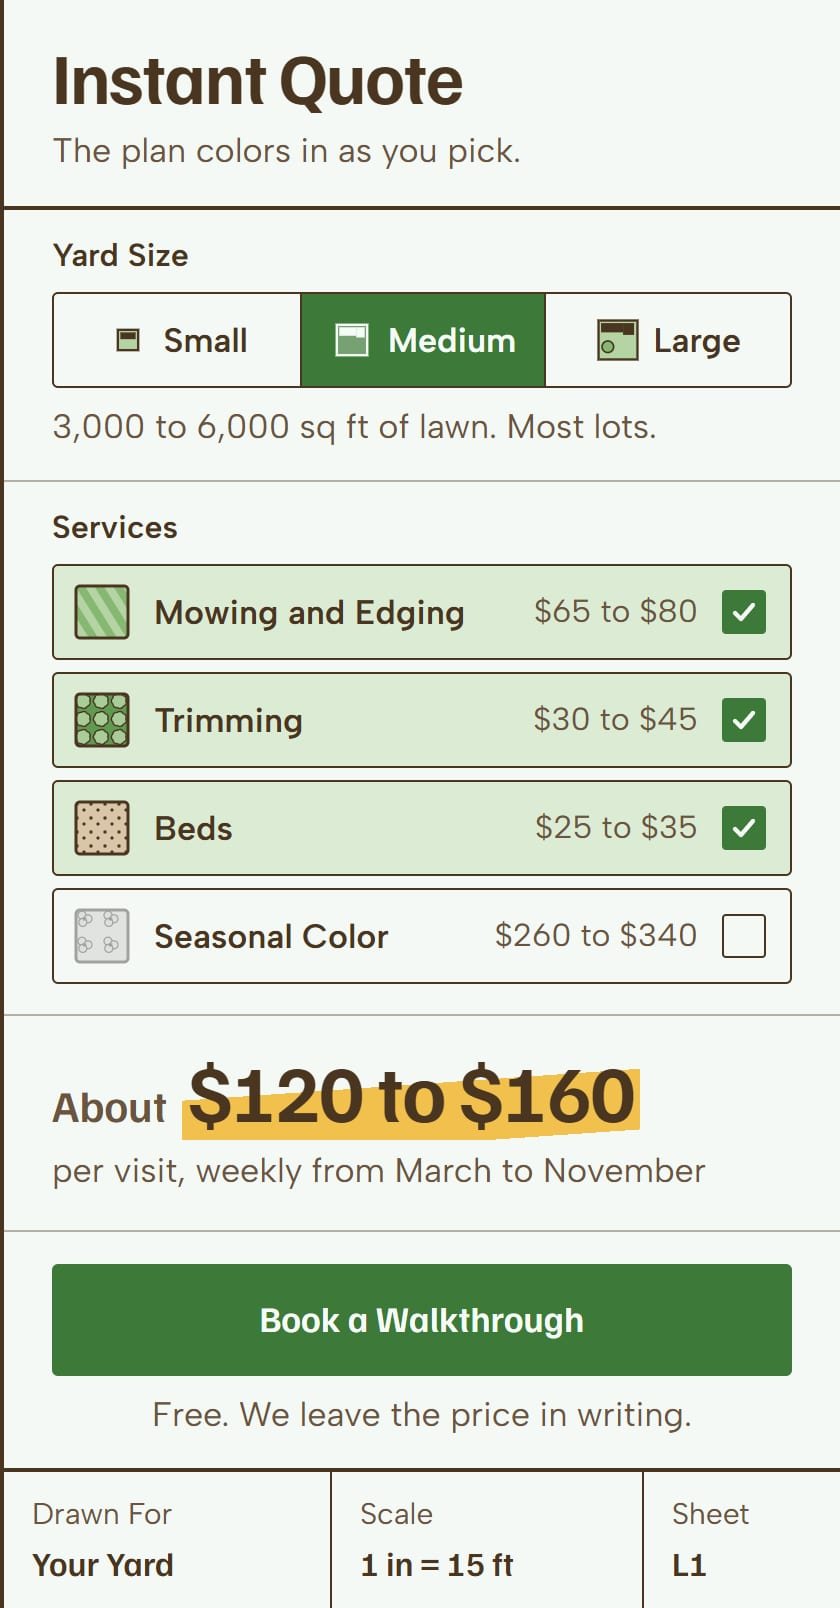
Task: Click the Medium yard plan icon
Action: [351, 340]
